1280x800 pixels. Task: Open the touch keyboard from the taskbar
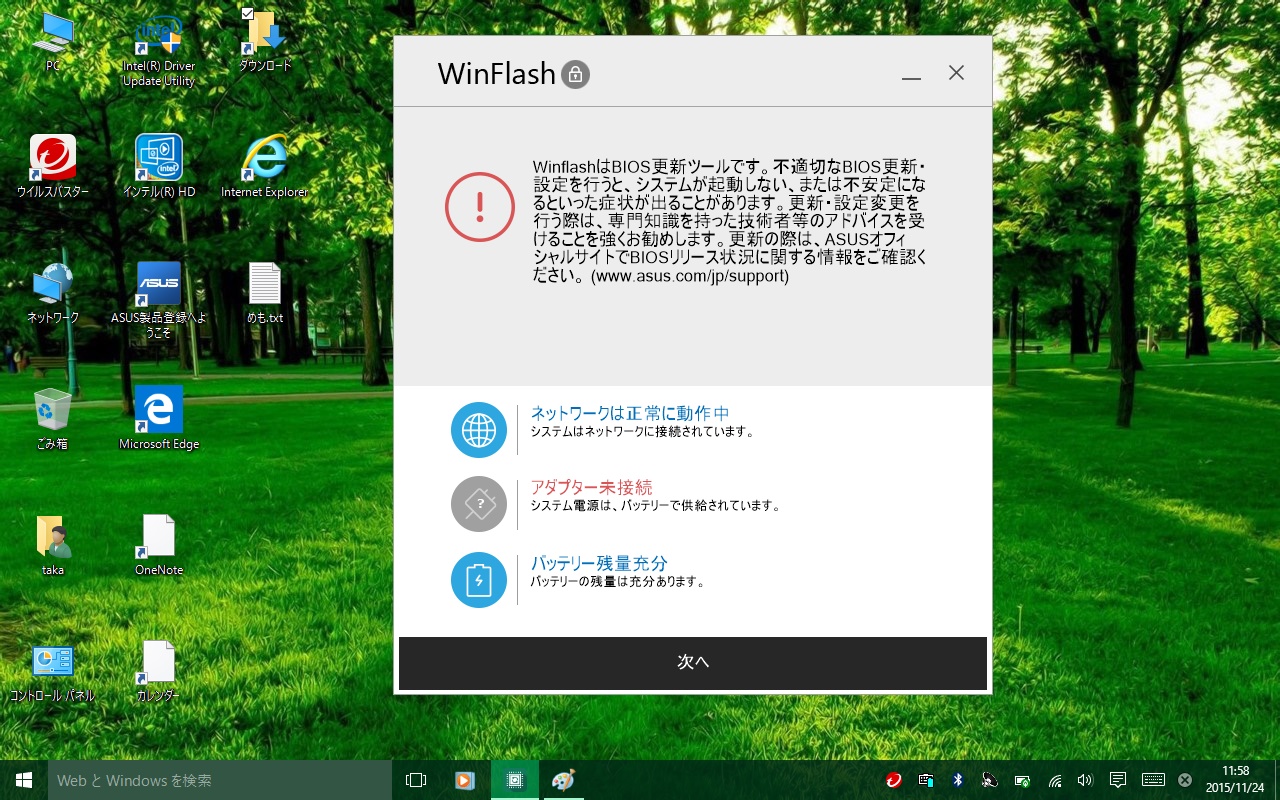[x=1153, y=780]
